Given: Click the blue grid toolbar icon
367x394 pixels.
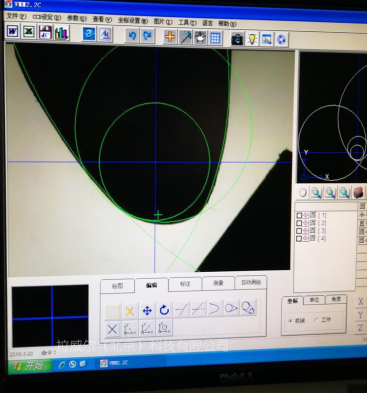Looking at the screenshot, I should (x=215, y=38).
